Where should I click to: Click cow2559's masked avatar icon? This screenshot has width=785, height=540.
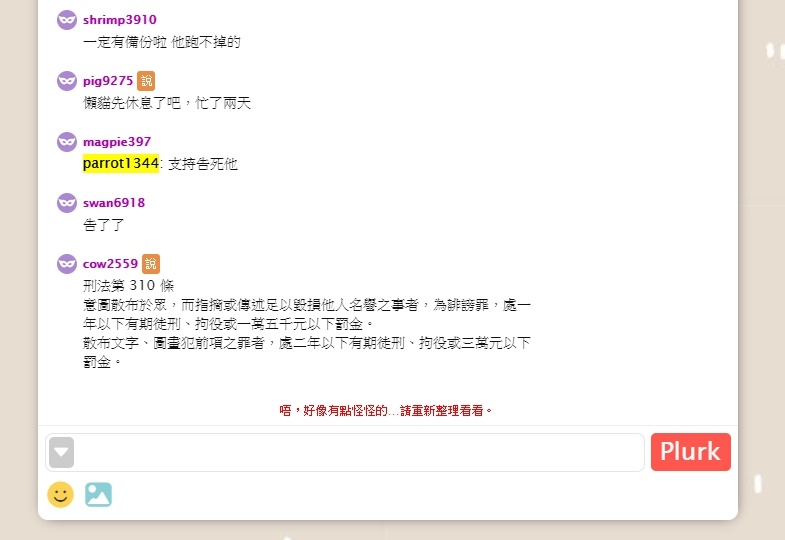click(67, 264)
